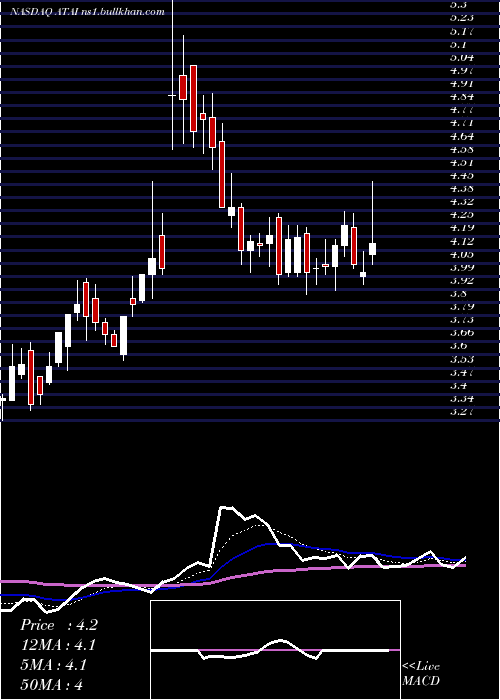Click the 5.04 price level label
500x700 pixels.
coord(462,58)
